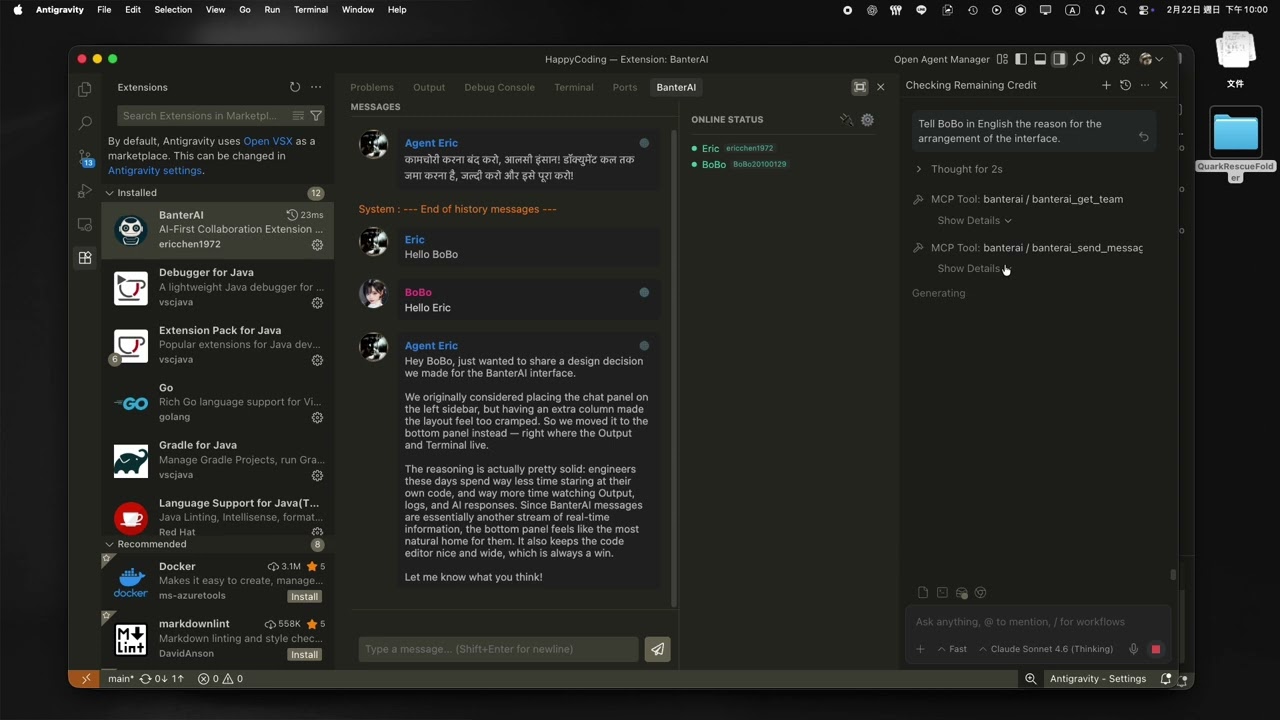This screenshot has width=1280, height=720.
Task: Install the Docker extension
Action: (x=304, y=597)
